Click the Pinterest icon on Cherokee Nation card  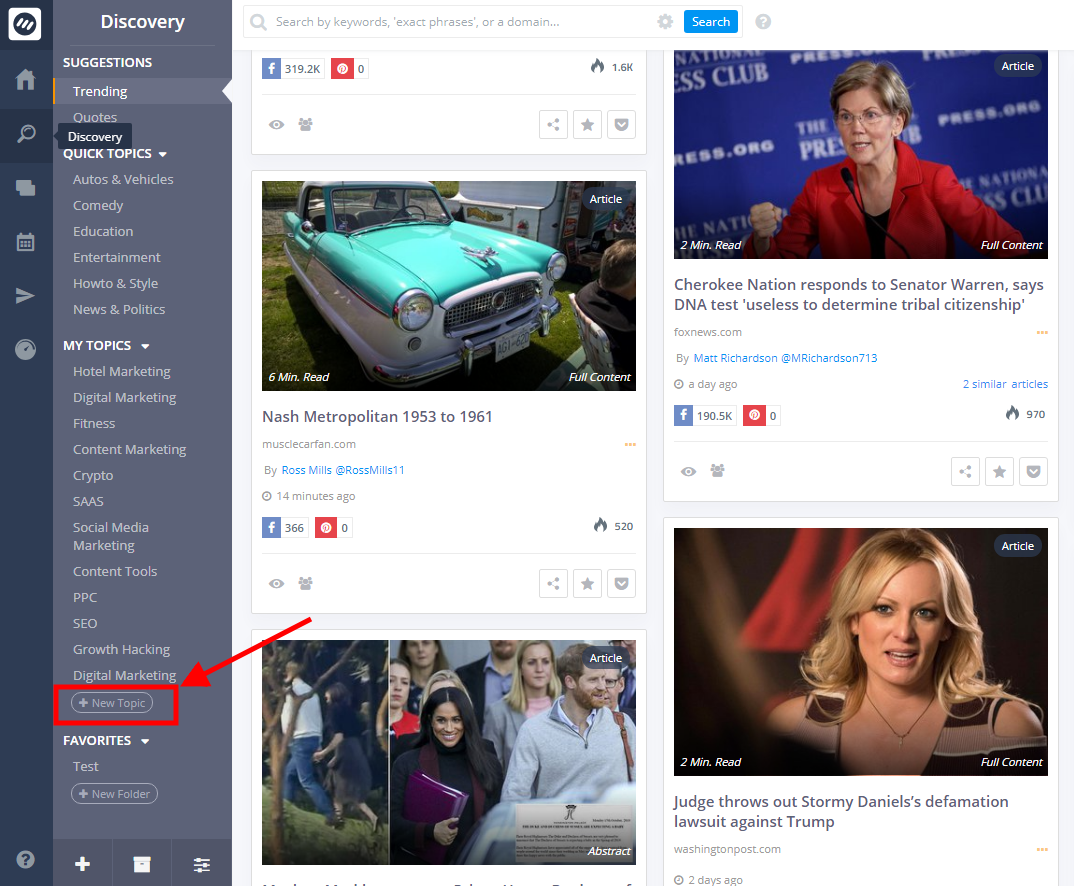tap(754, 416)
